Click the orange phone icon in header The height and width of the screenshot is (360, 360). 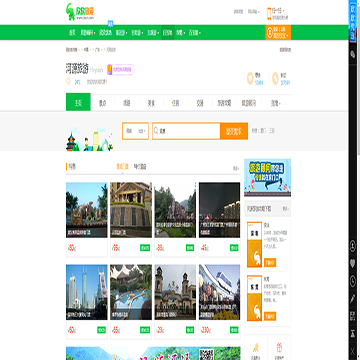[x=269, y=13]
